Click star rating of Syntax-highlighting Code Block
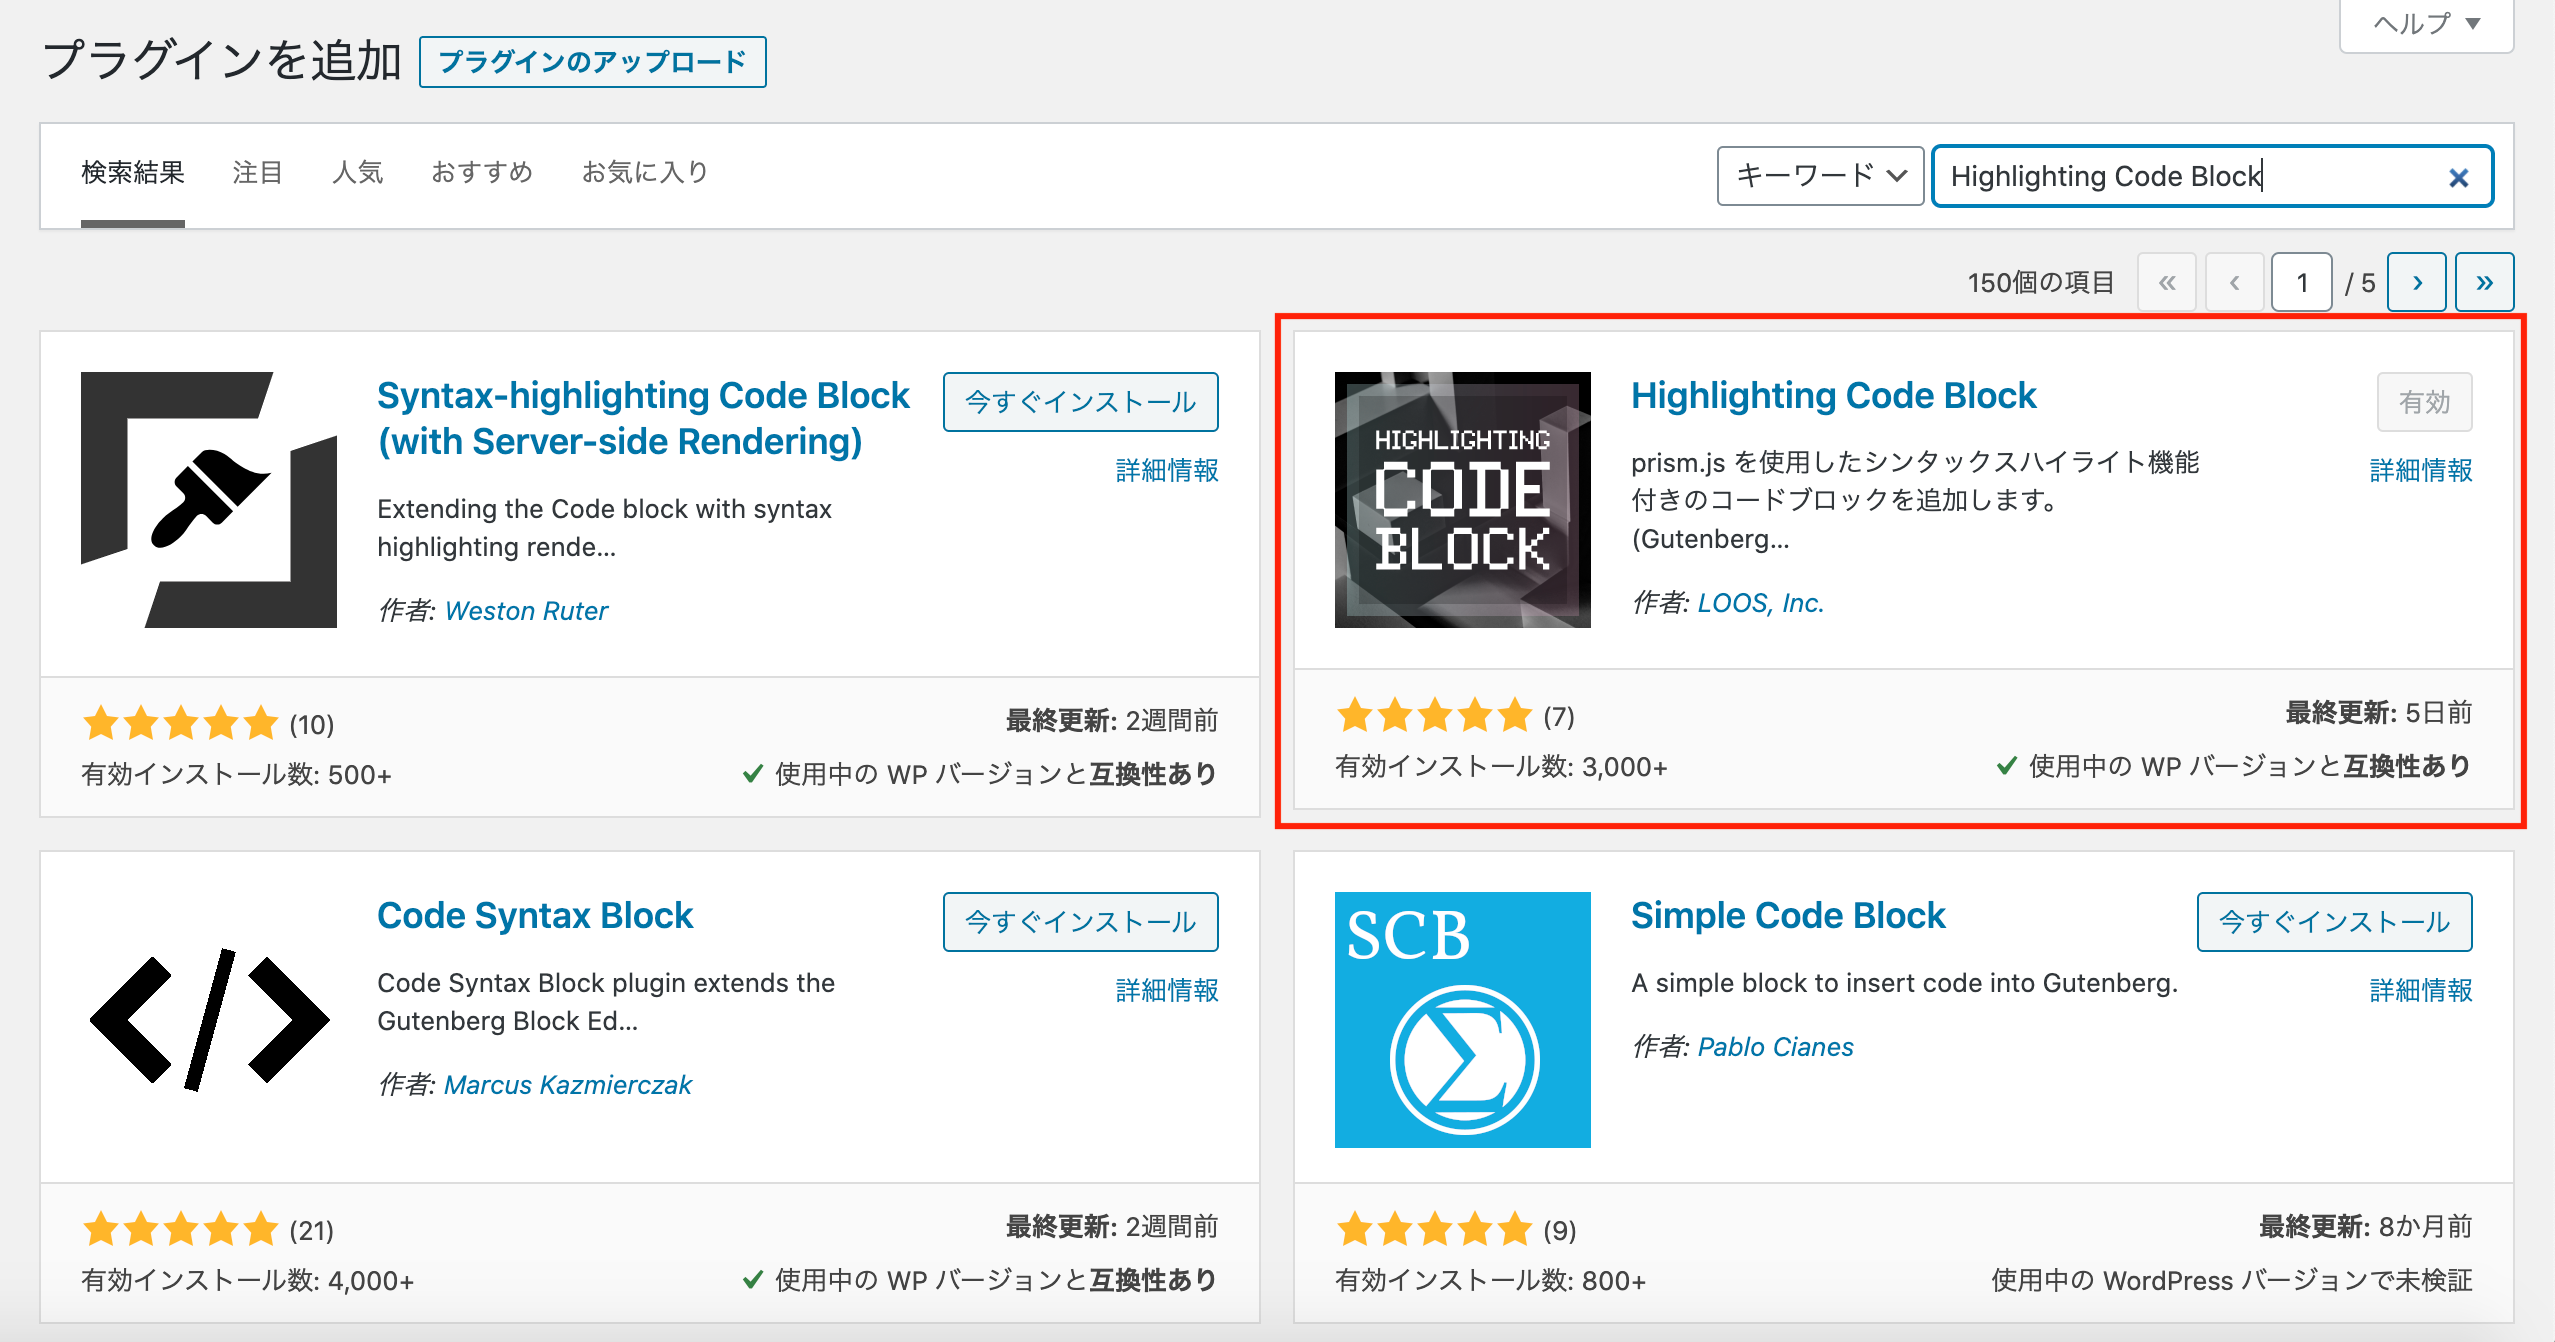Viewport: 2555px width, 1342px height. point(181,723)
